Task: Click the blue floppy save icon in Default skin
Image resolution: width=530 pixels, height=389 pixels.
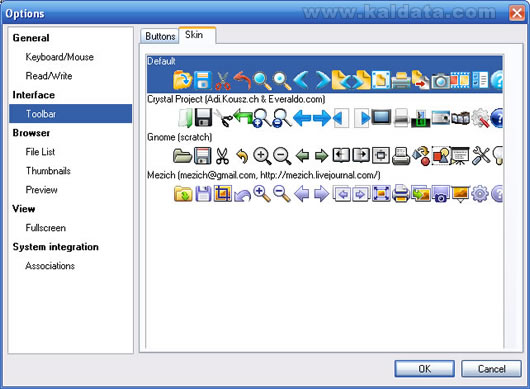Action: coord(203,80)
